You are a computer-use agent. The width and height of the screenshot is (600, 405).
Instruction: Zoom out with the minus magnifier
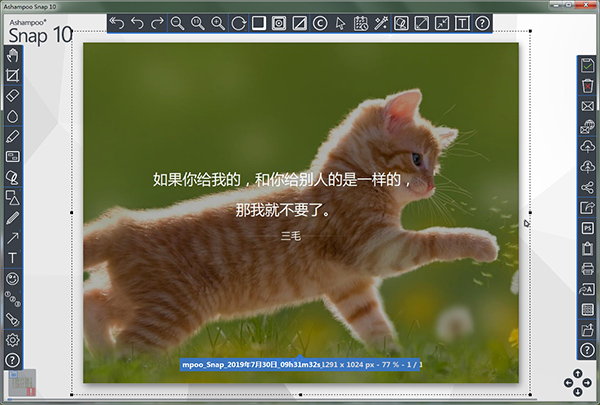click(x=177, y=23)
